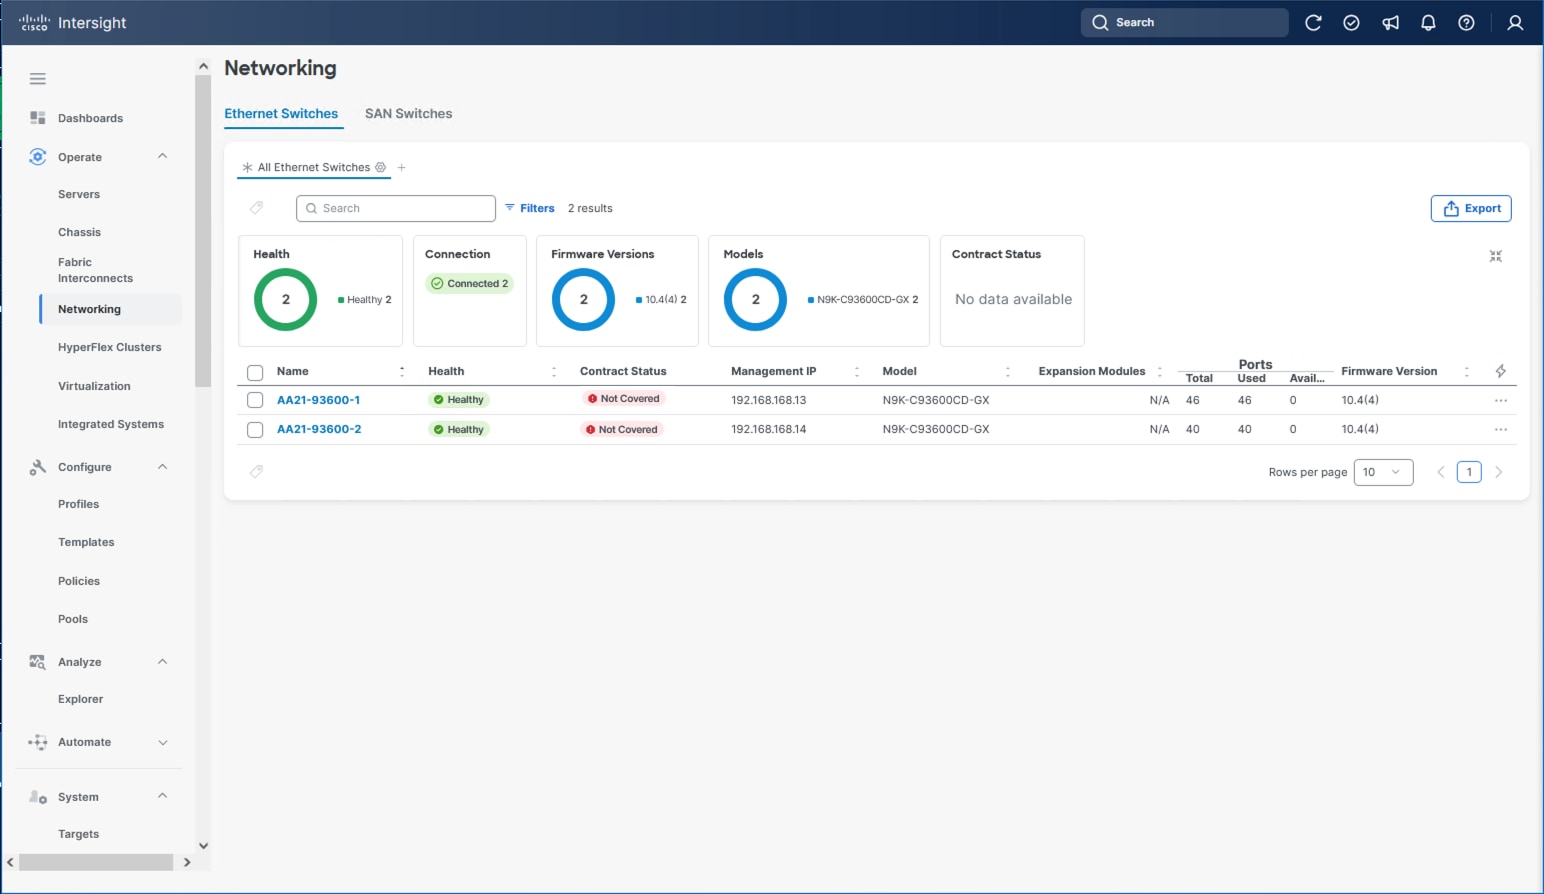Click the gear icon on All Ethernet Switches tab
Viewport: 1544px width, 894px height.
click(x=381, y=168)
